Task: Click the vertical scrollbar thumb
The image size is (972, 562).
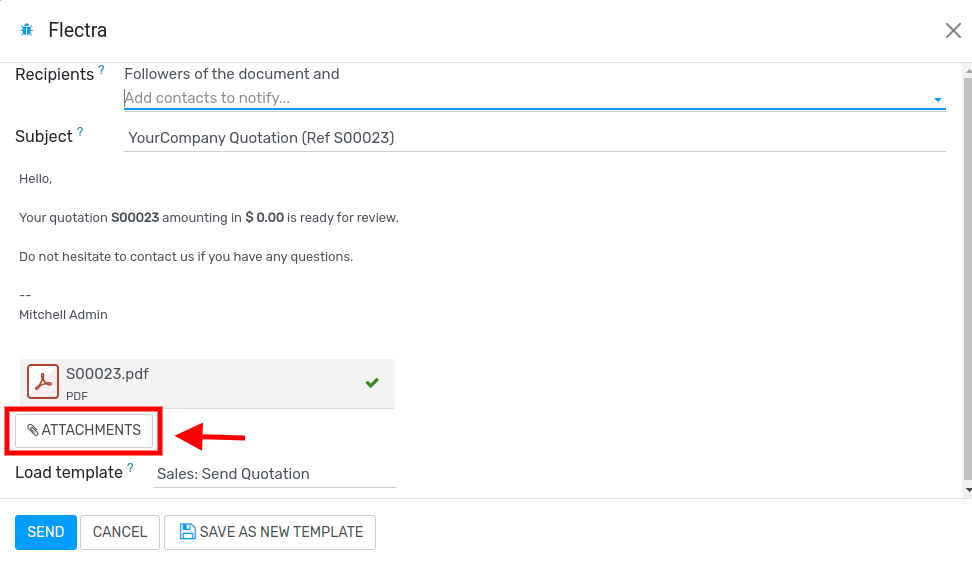Action: tap(967, 270)
